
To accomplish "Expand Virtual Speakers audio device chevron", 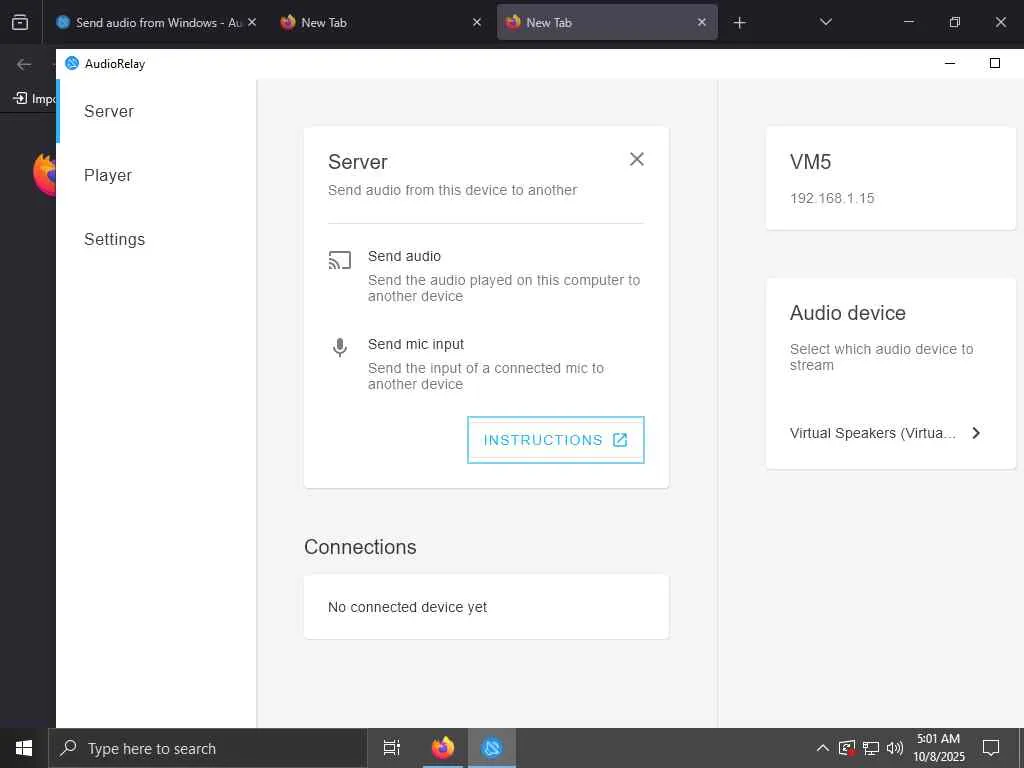I will point(976,433).
